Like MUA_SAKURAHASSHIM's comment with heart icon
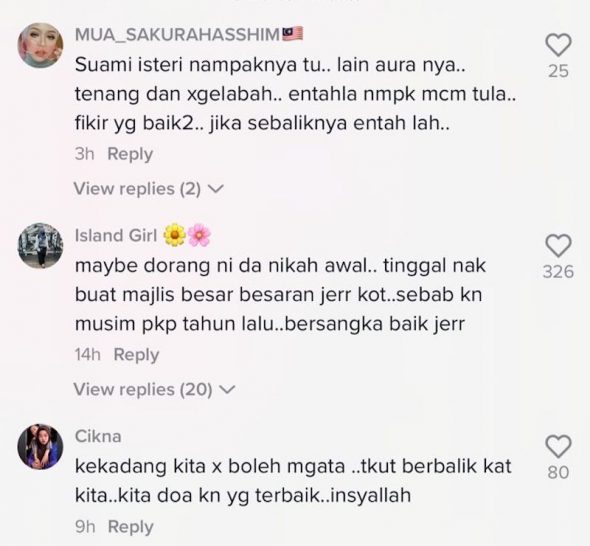Viewport: 590px width, 546px height. tap(558, 45)
